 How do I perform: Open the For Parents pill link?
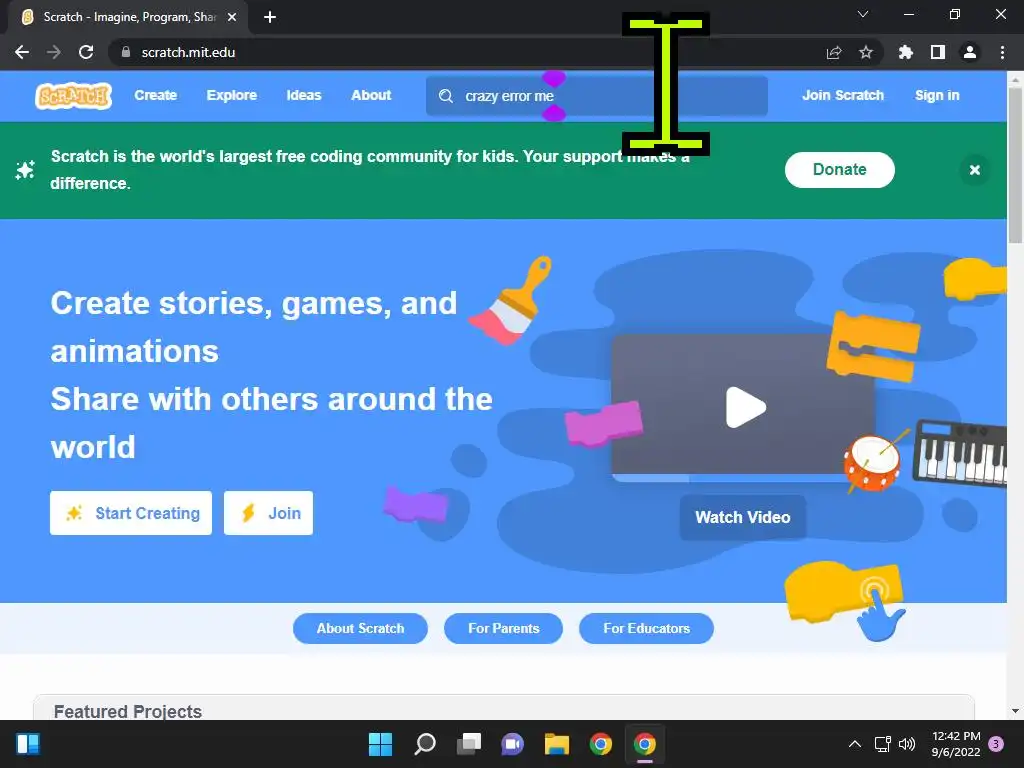[504, 628]
